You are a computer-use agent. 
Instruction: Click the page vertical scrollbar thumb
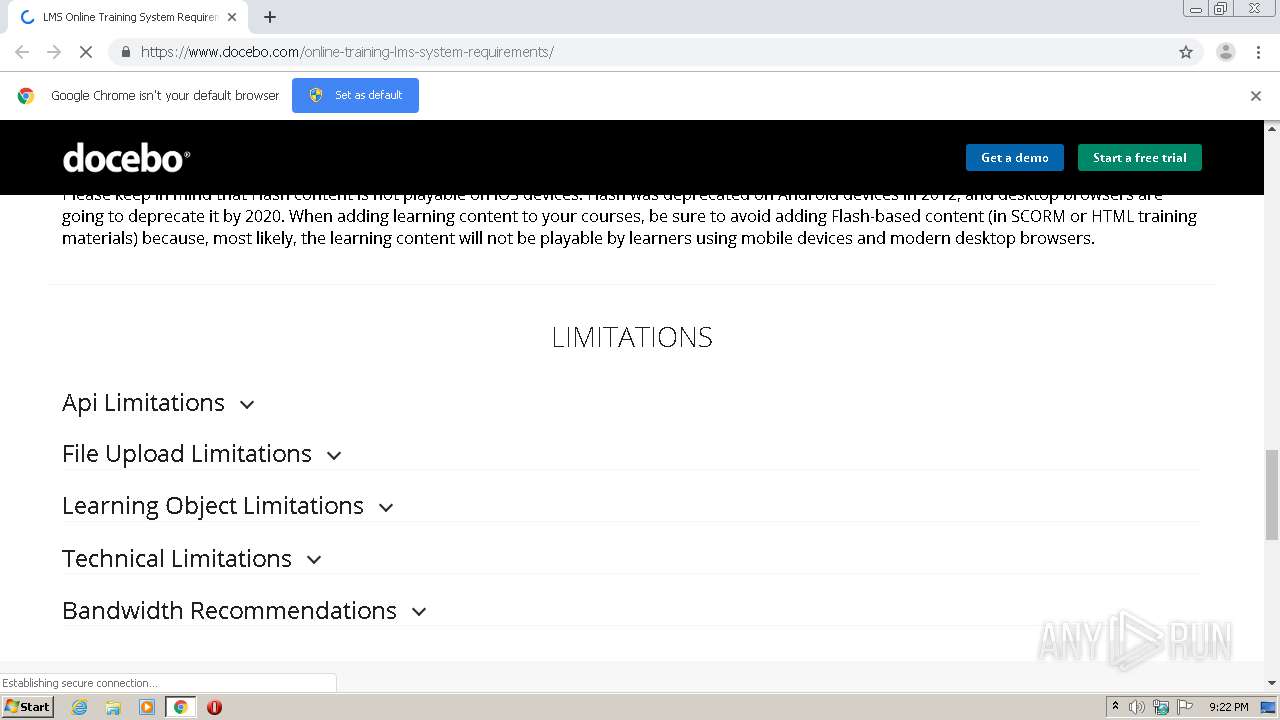1272,495
